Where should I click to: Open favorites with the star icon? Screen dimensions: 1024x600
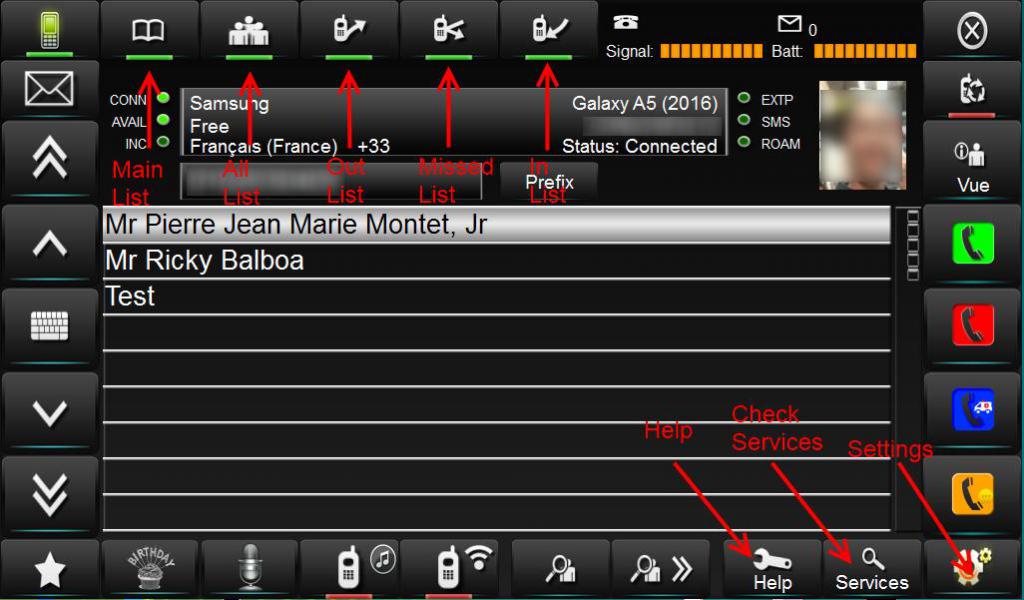tap(50, 569)
